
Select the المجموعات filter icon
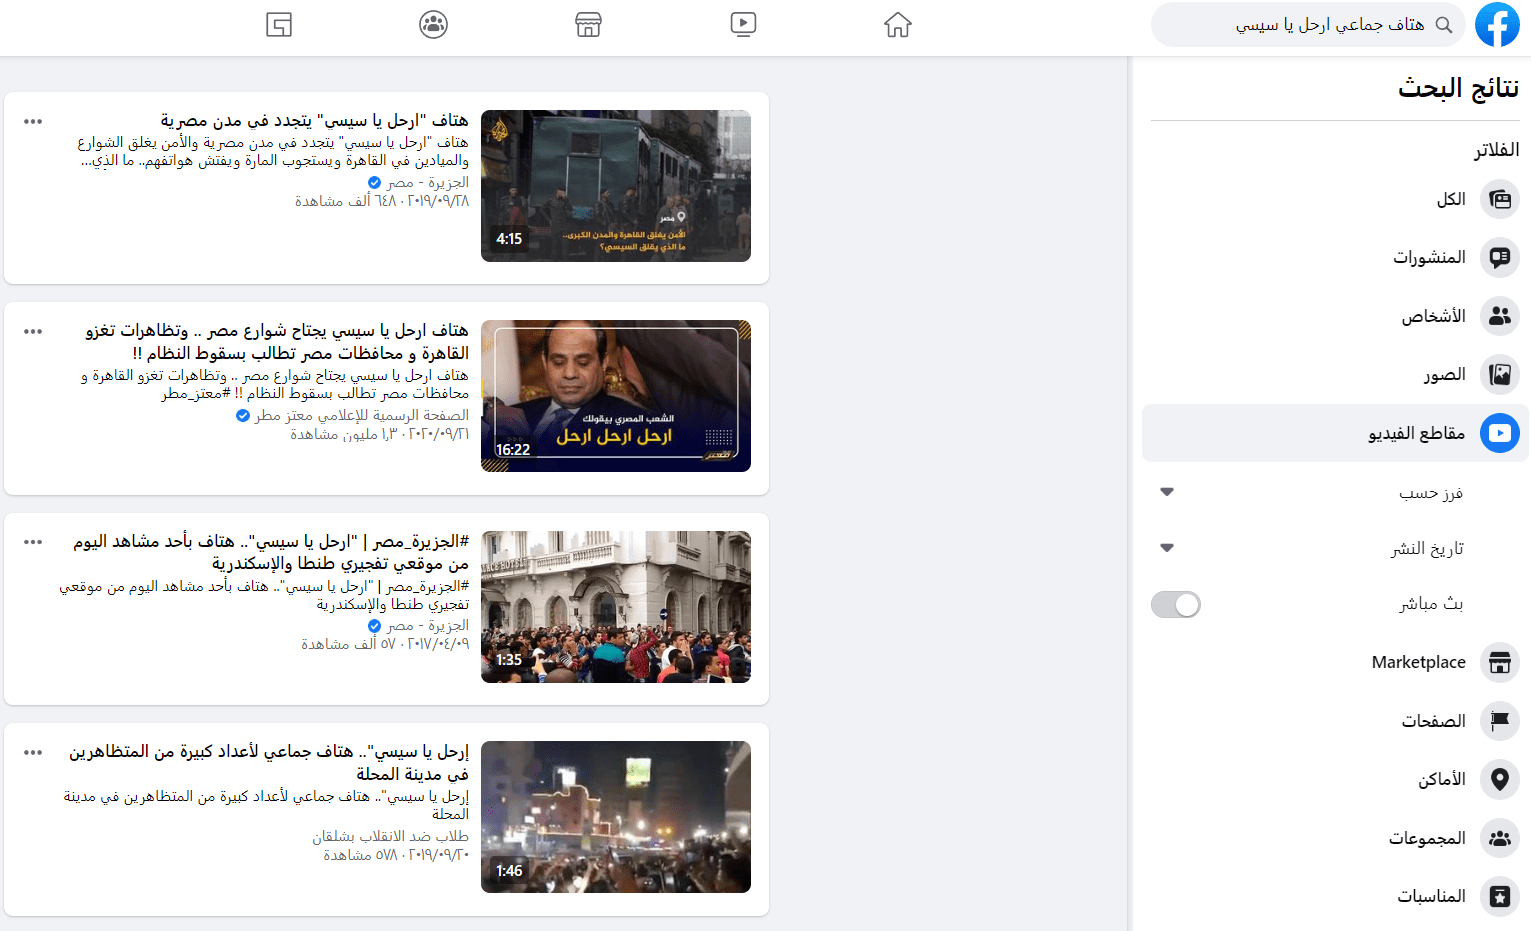point(1499,838)
